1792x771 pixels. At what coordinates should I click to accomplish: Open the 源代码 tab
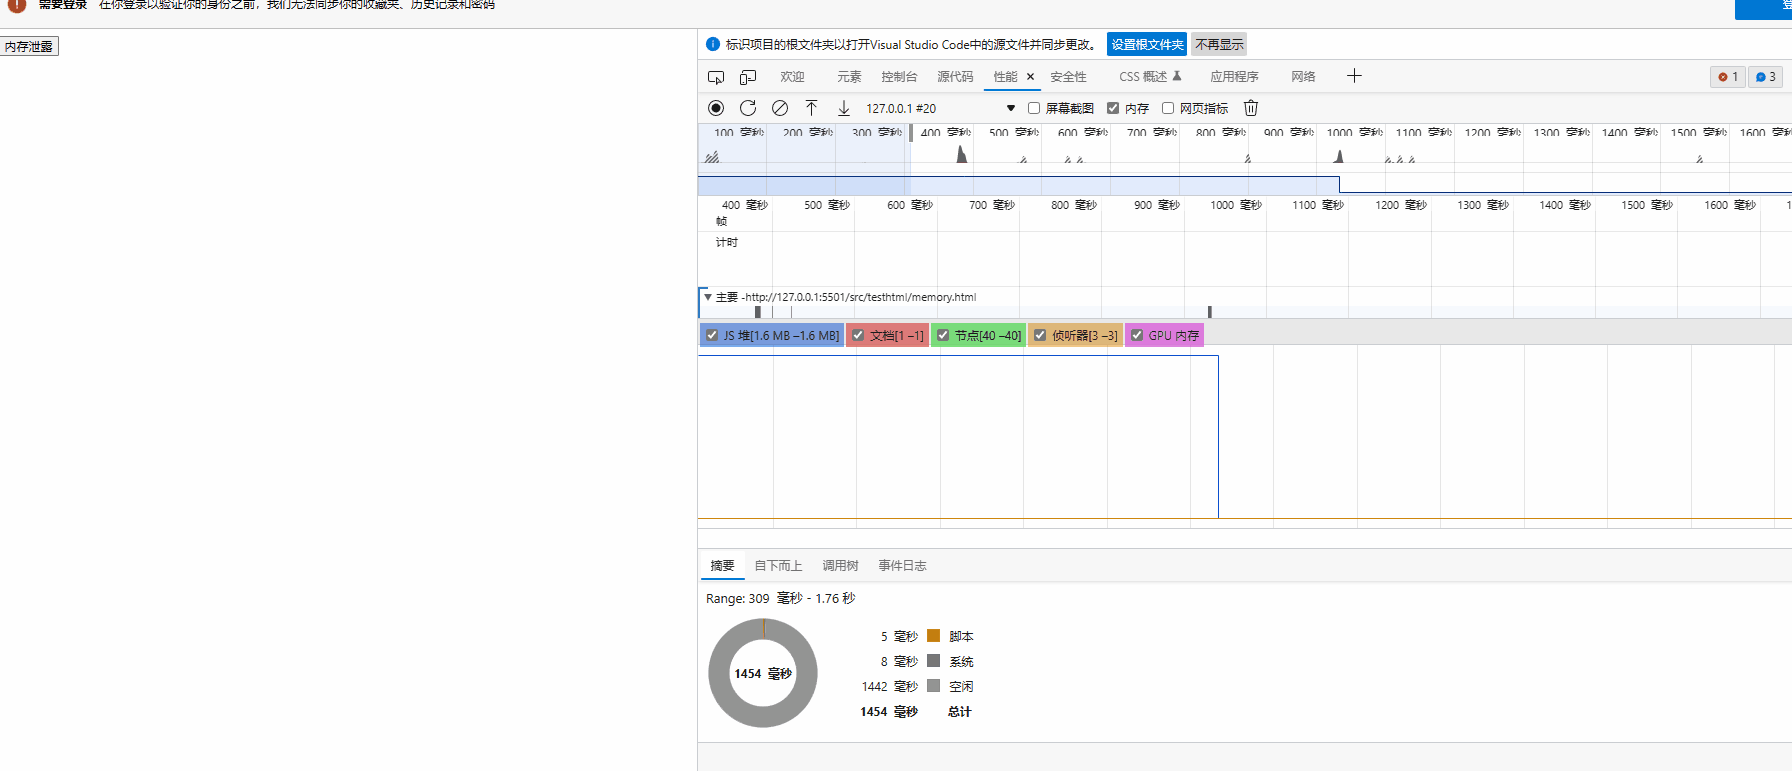tap(955, 77)
